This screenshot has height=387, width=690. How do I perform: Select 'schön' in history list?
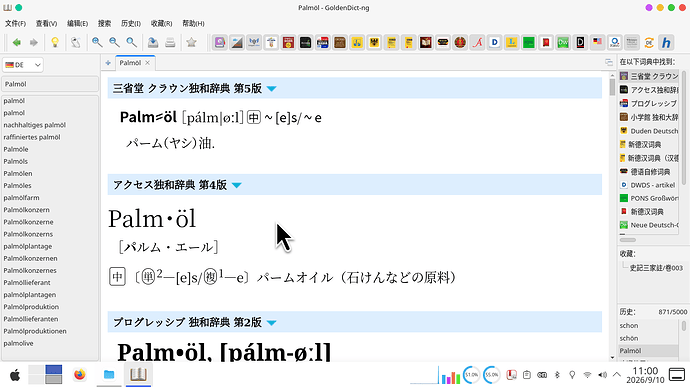[x=649, y=338]
